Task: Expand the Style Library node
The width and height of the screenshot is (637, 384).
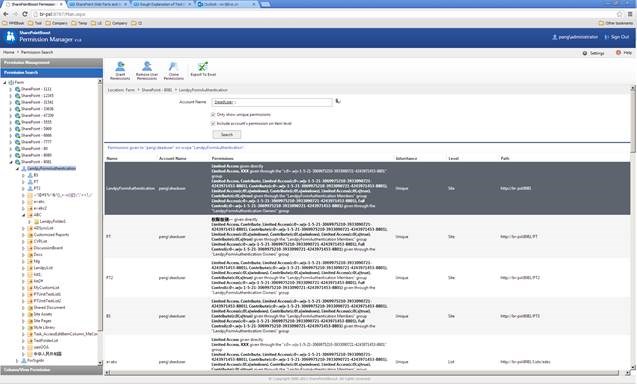Action: coord(24,328)
